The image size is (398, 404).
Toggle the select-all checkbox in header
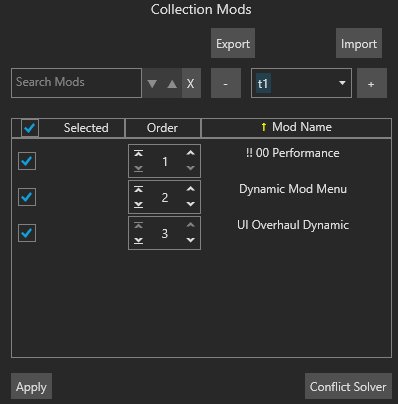click(x=30, y=128)
